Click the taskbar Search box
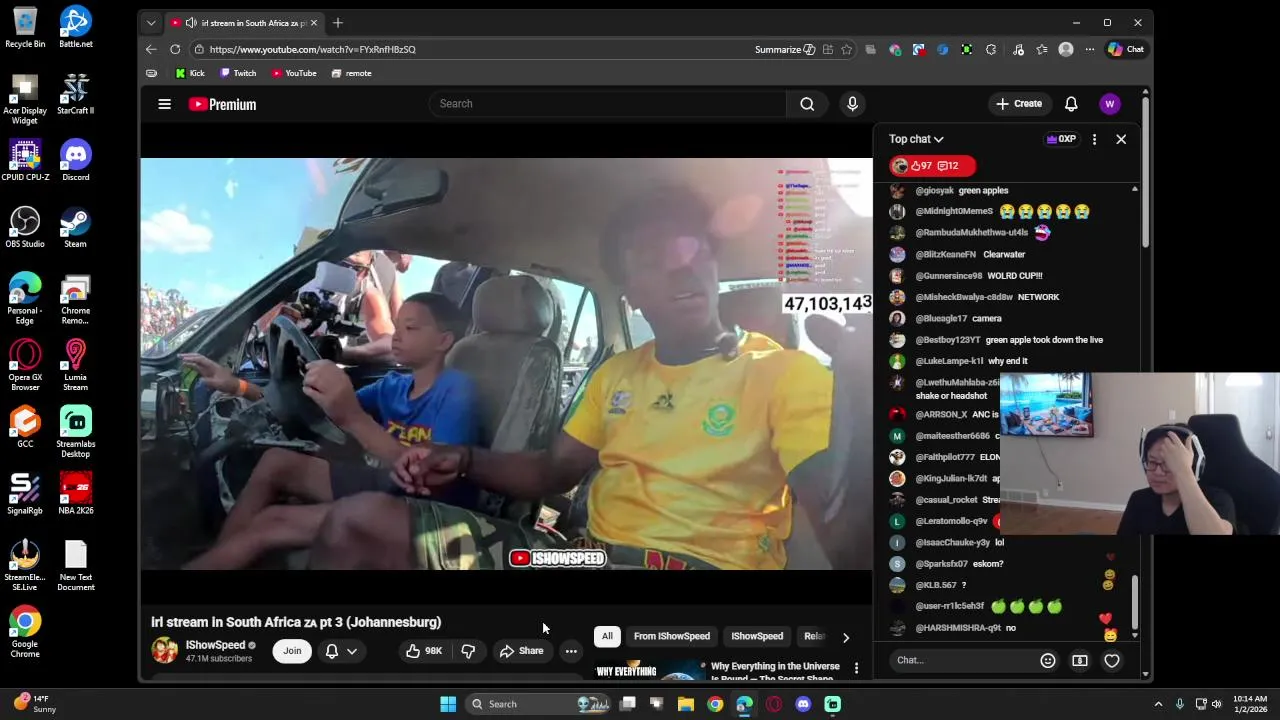The height and width of the screenshot is (720, 1280). [540, 704]
